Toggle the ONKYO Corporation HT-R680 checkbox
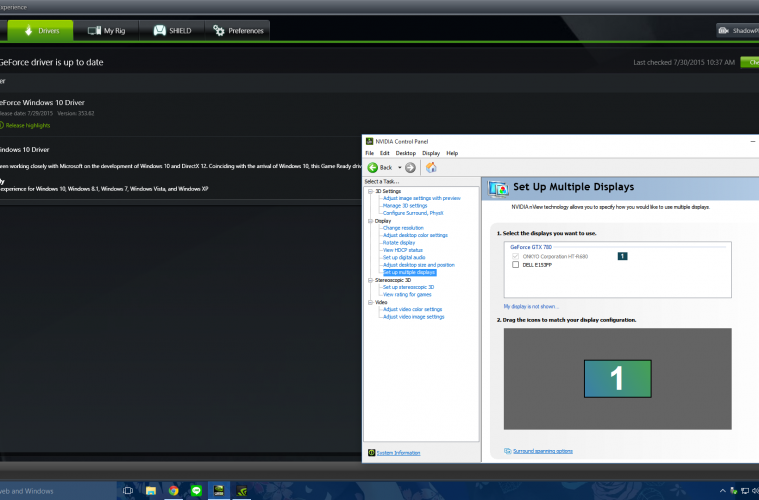This screenshot has width=759, height=500. (x=516, y=256)
